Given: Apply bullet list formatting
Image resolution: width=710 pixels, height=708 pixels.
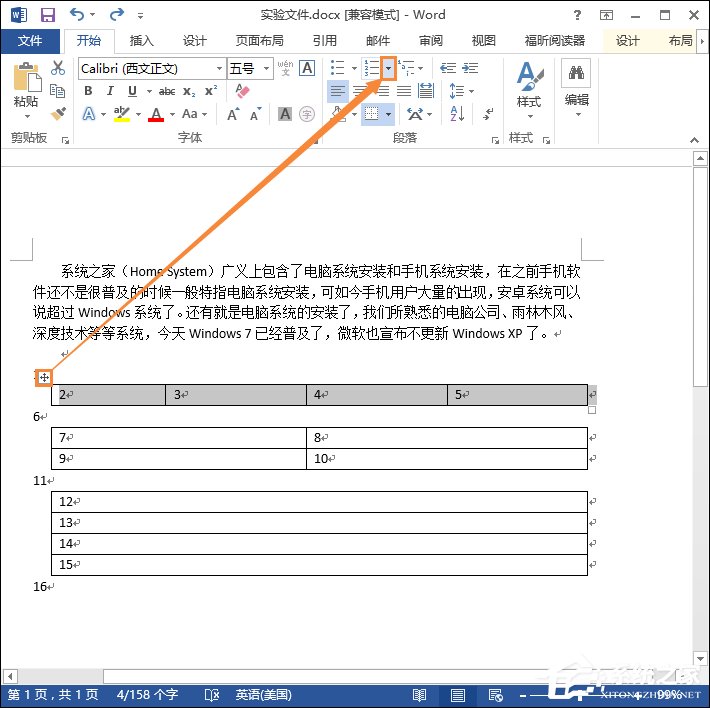Looking at the screenshot, I should [x=337, y=68].
